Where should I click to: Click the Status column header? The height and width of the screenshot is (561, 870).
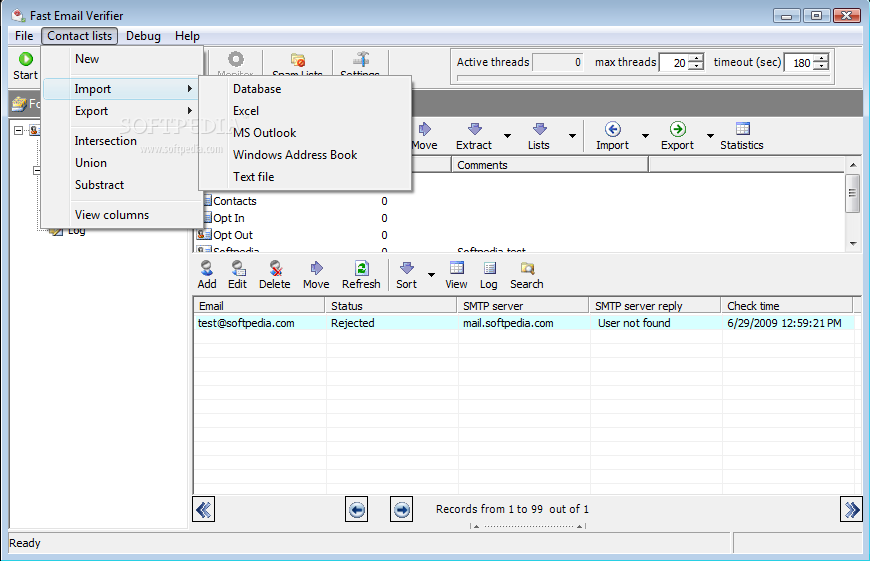[391, 306]
